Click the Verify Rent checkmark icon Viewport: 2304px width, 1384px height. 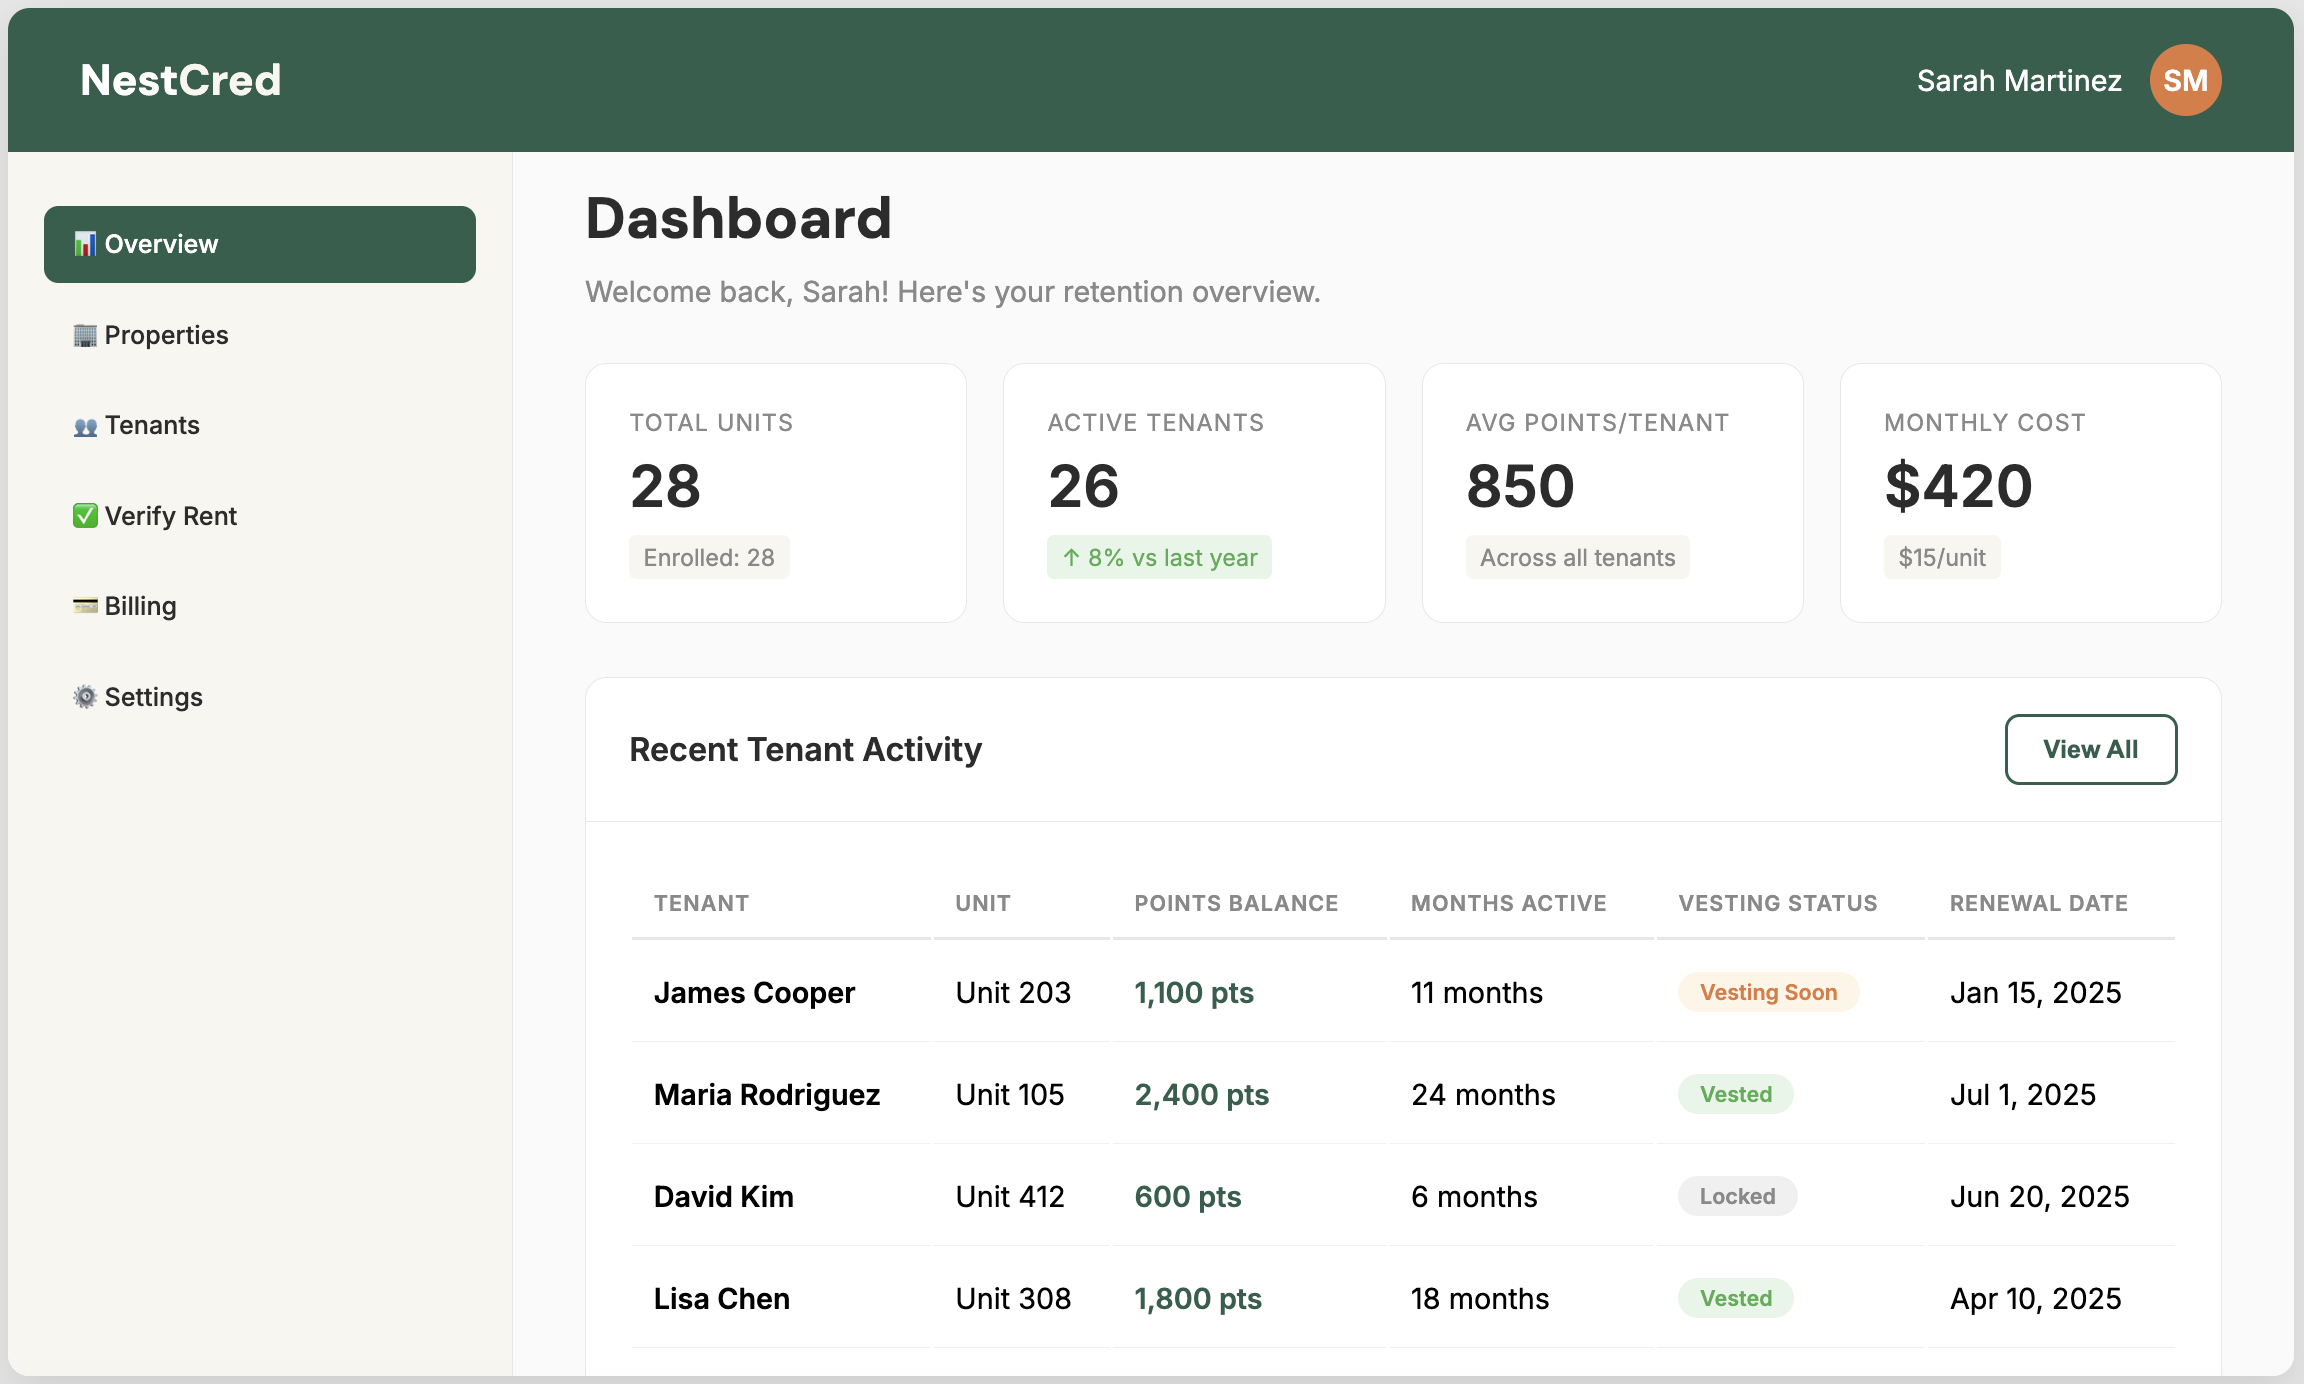tap(86, 515)
